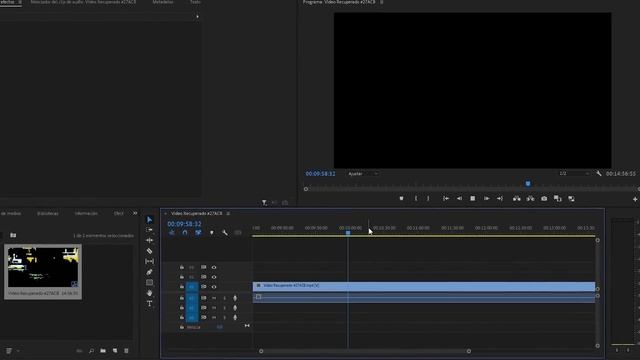Viewport: 640px width, 360px height.
Task: Click the timeline zoom scroll bar
Action: click(x=365, y=351)
